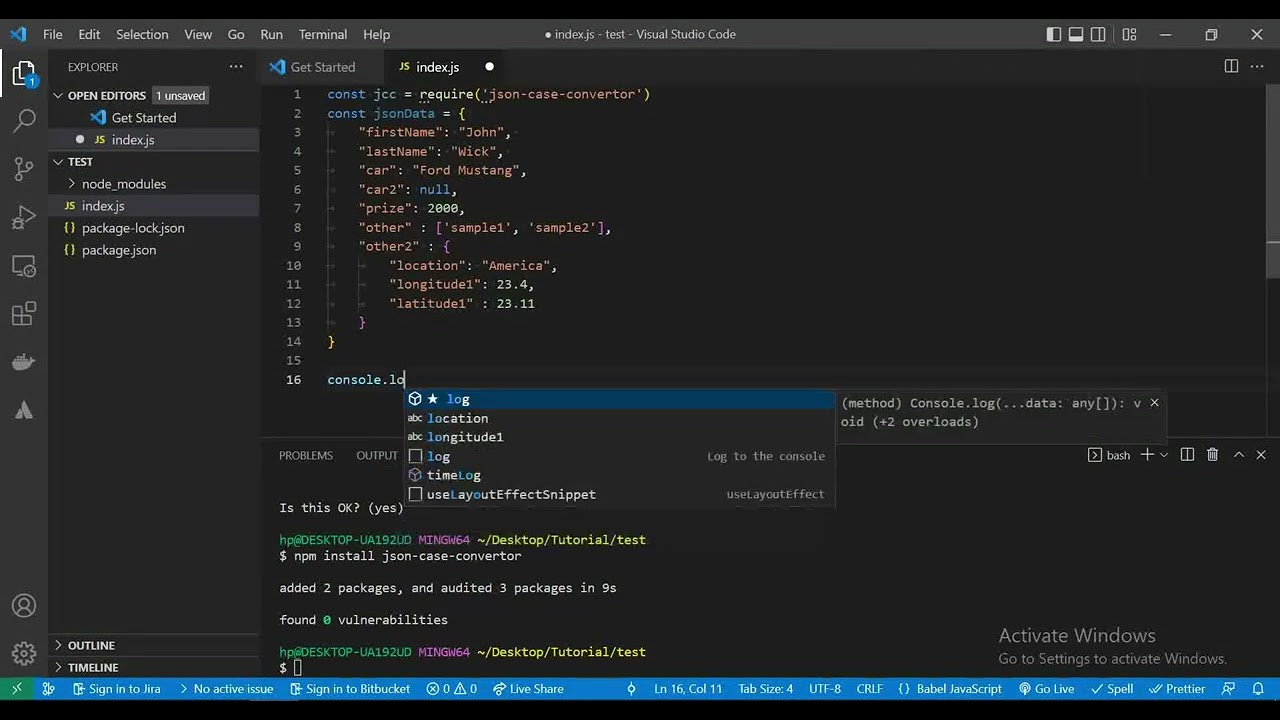Screen dimensions: 1280x720
Task: Select the bash terminal label
Action: 1109,455
